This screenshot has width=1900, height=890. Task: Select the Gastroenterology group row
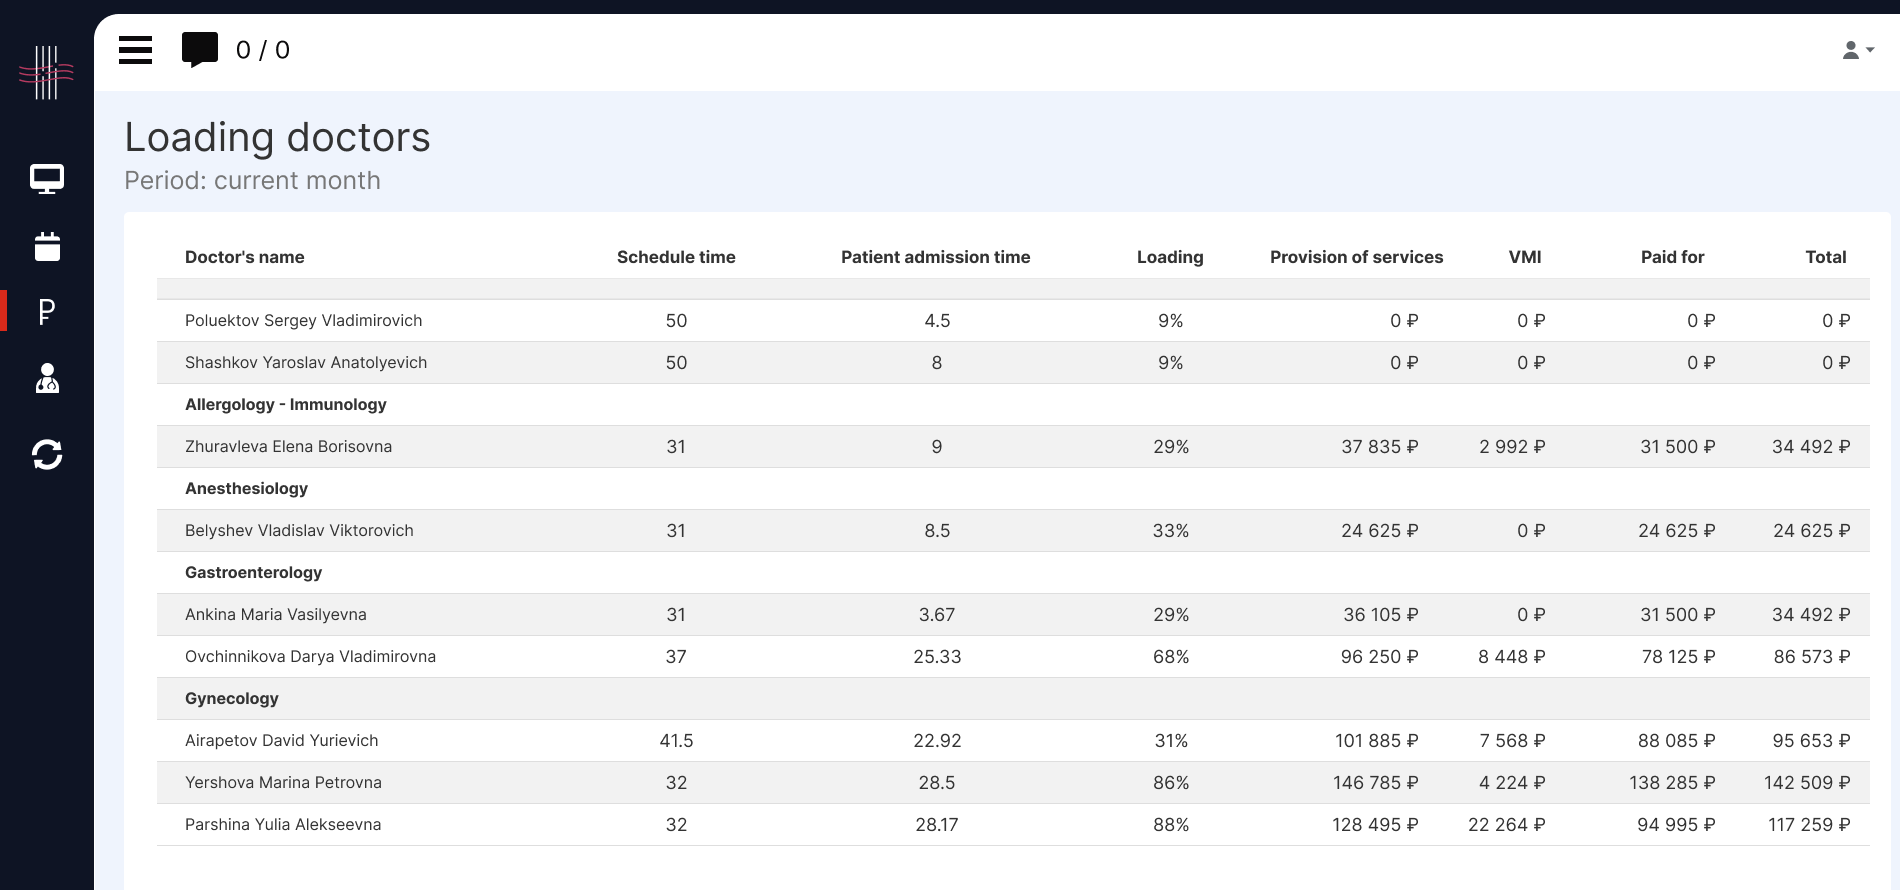pyautogui.click(x=254, y=572)
